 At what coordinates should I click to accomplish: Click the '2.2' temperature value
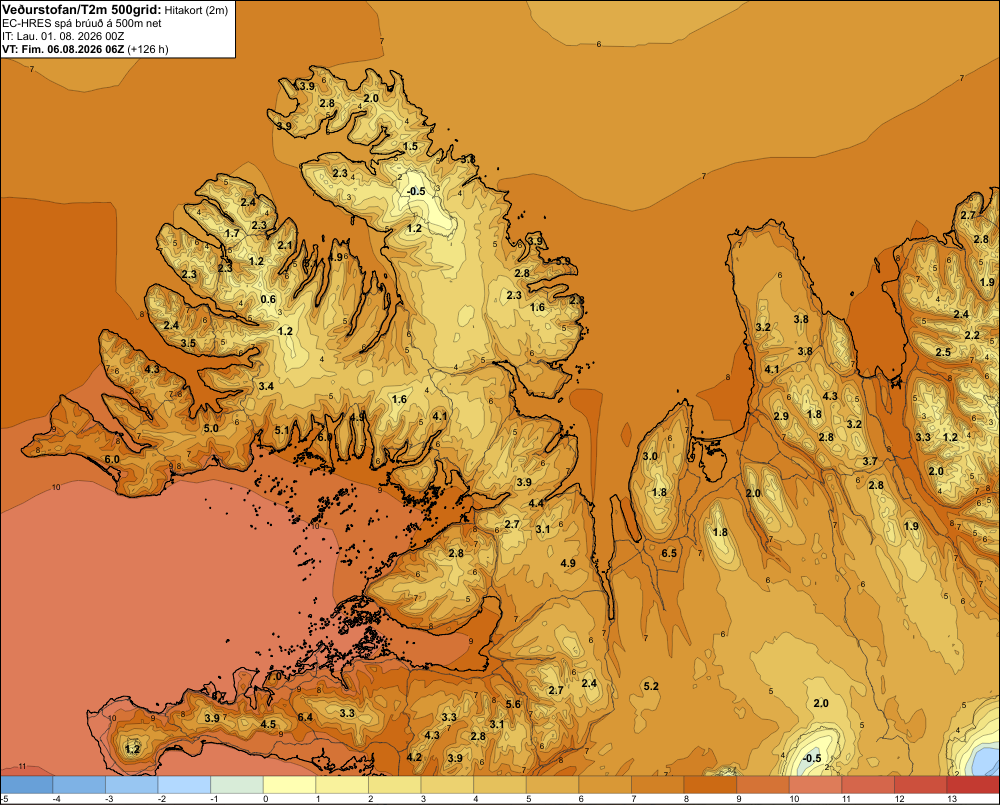[972, 335]
